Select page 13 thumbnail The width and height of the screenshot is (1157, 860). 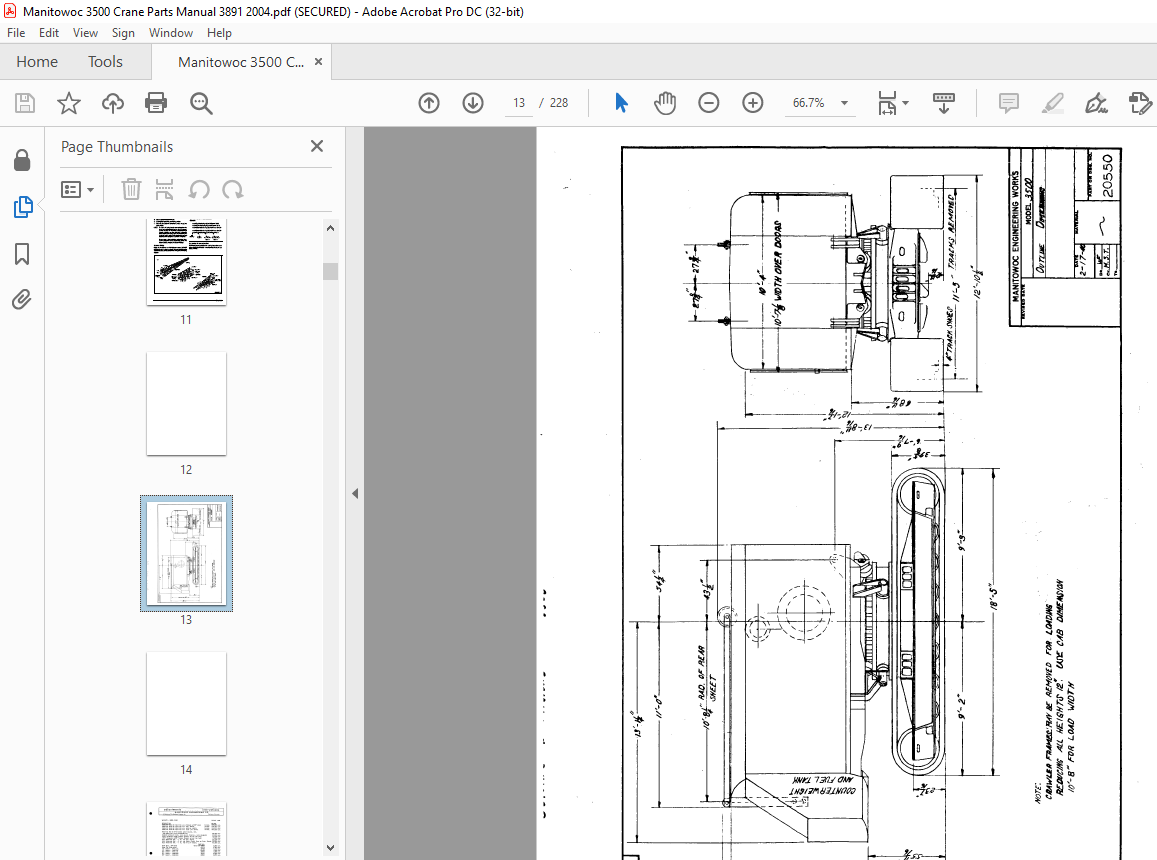(x=186, y=553)
